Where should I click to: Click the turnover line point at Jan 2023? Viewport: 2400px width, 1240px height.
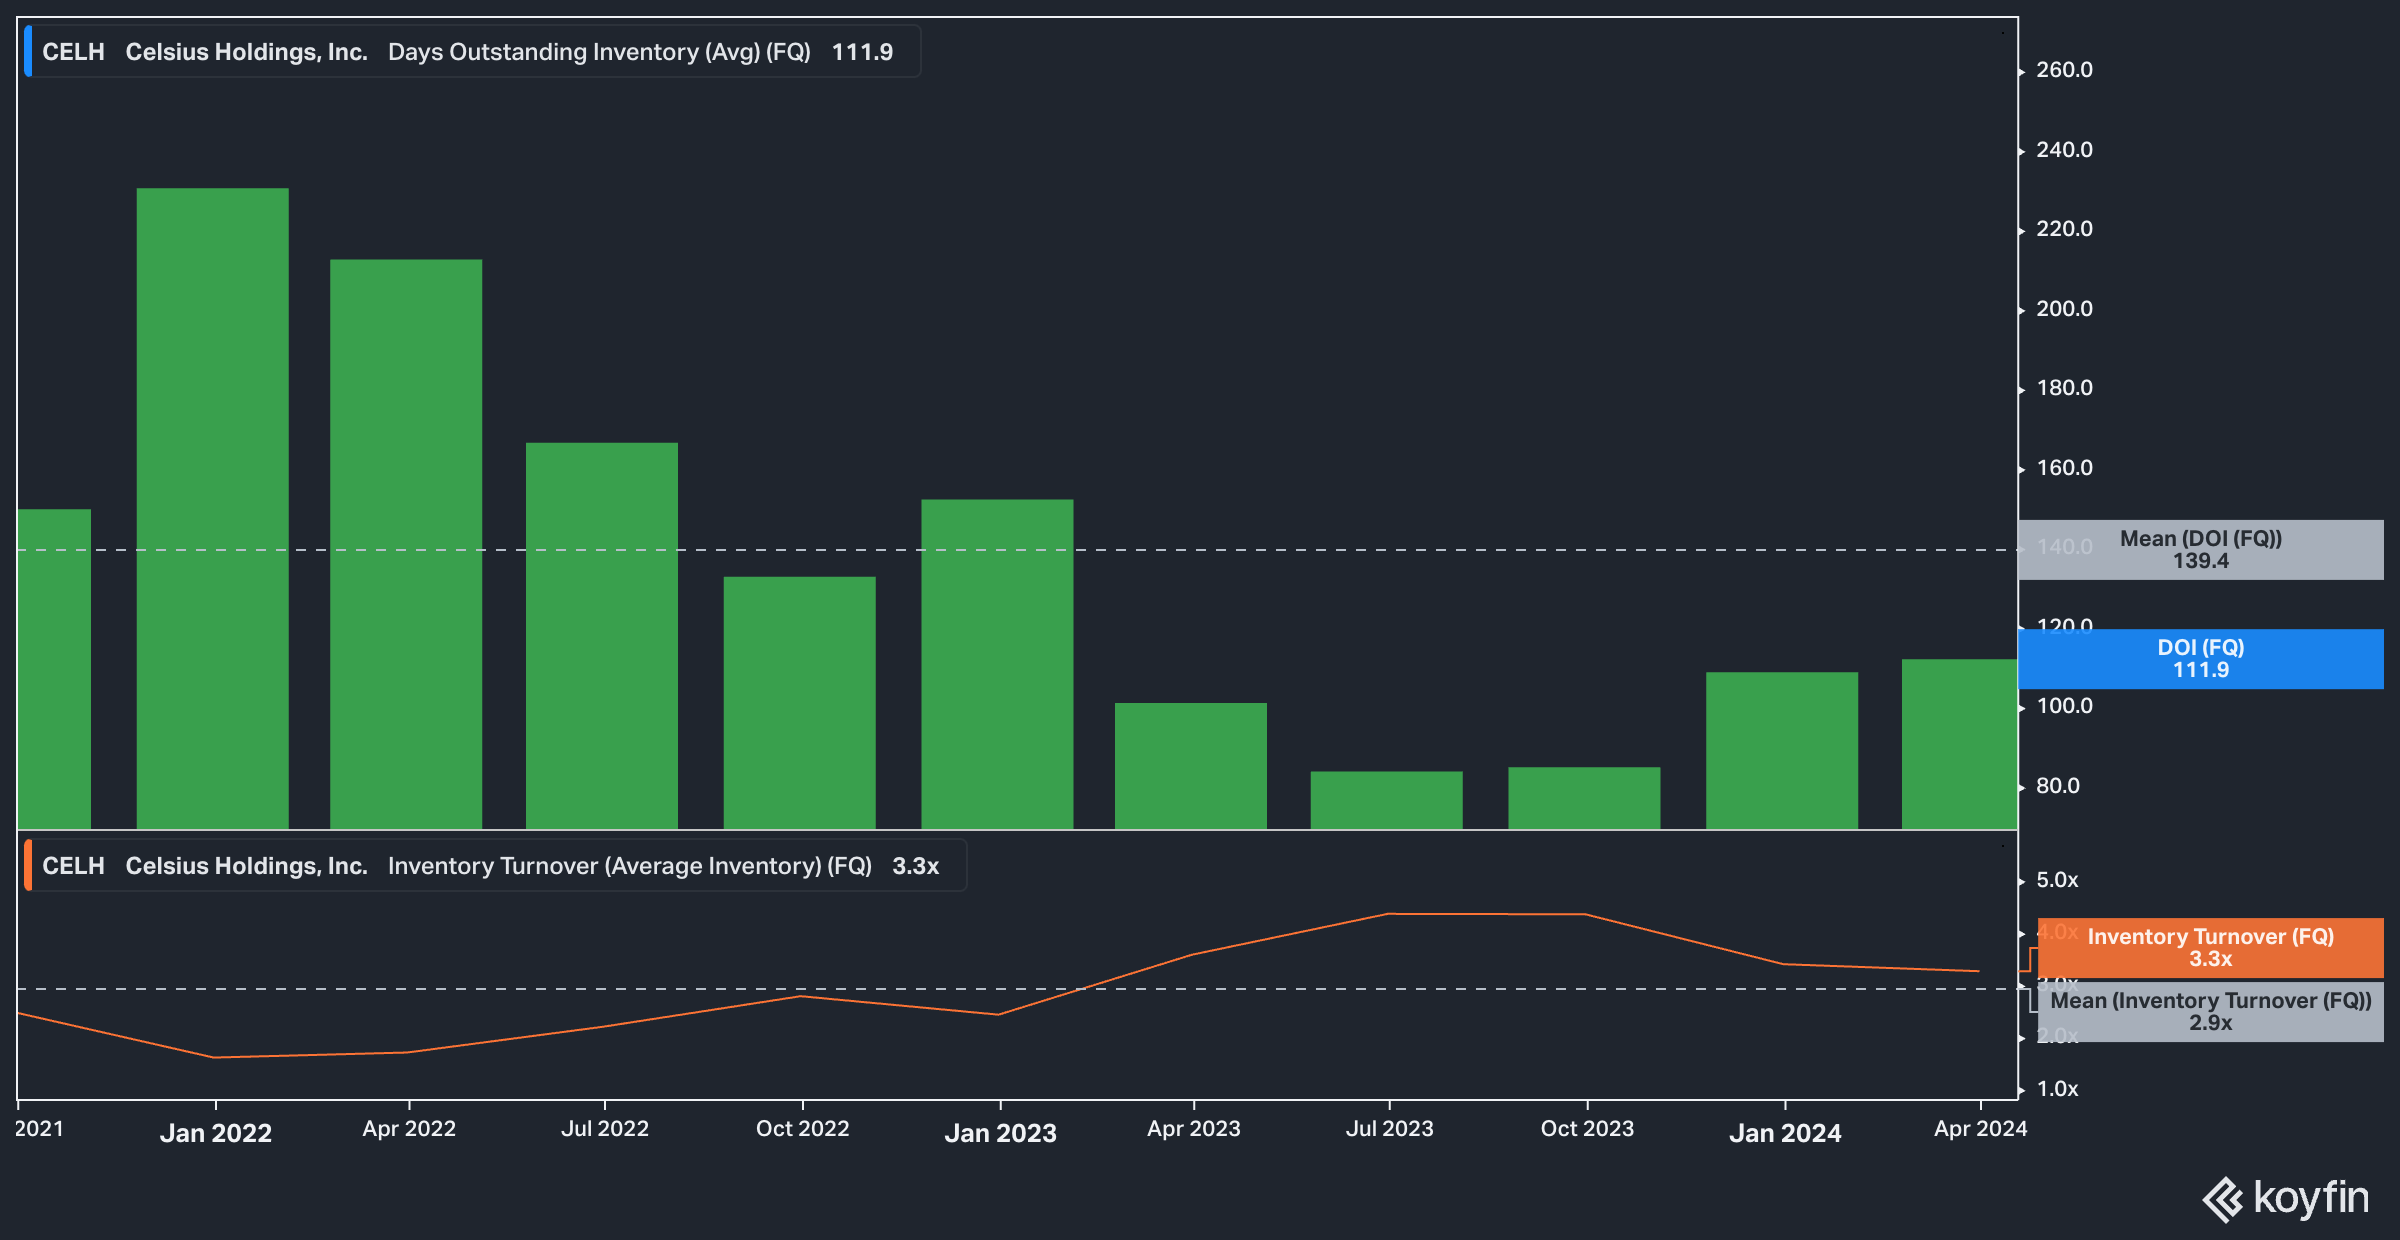998,1015
